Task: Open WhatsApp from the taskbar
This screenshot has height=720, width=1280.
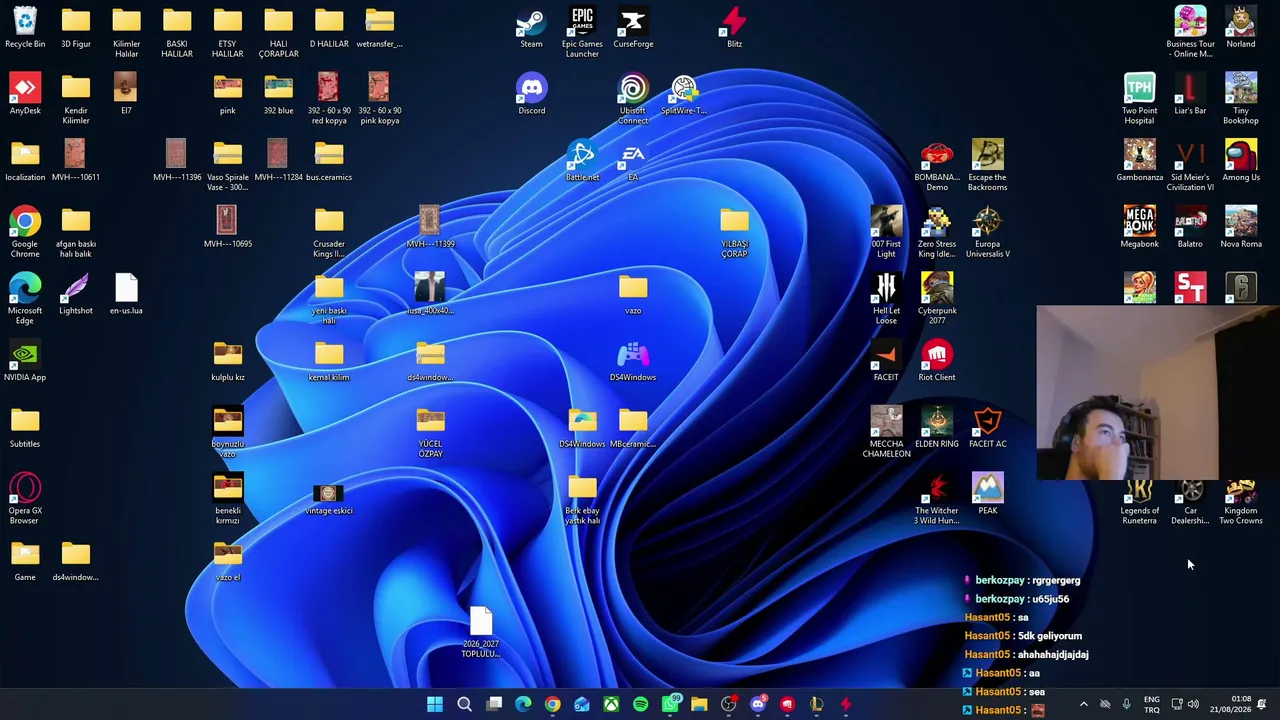Action: (x=670, y=705)
